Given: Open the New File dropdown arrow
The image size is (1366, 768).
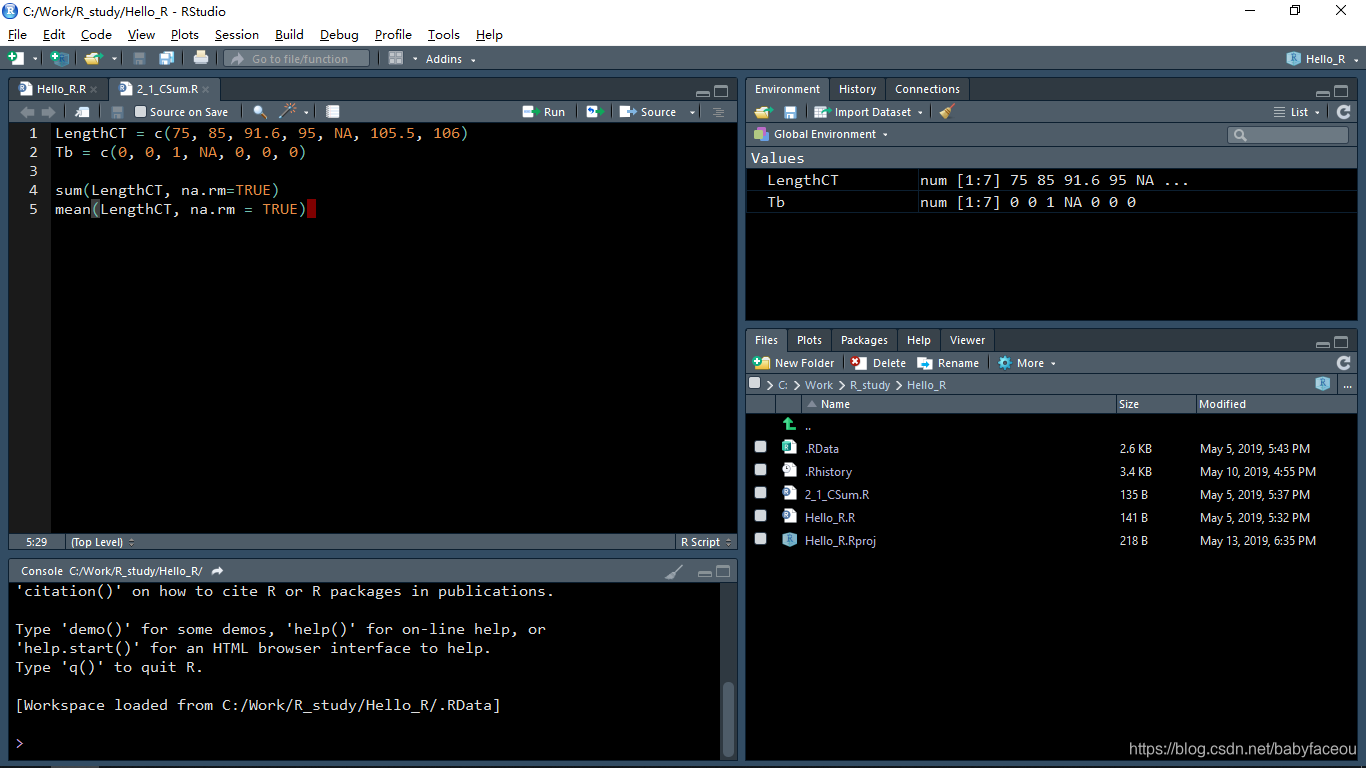Looking at the screenshot, I should [35, 60].
